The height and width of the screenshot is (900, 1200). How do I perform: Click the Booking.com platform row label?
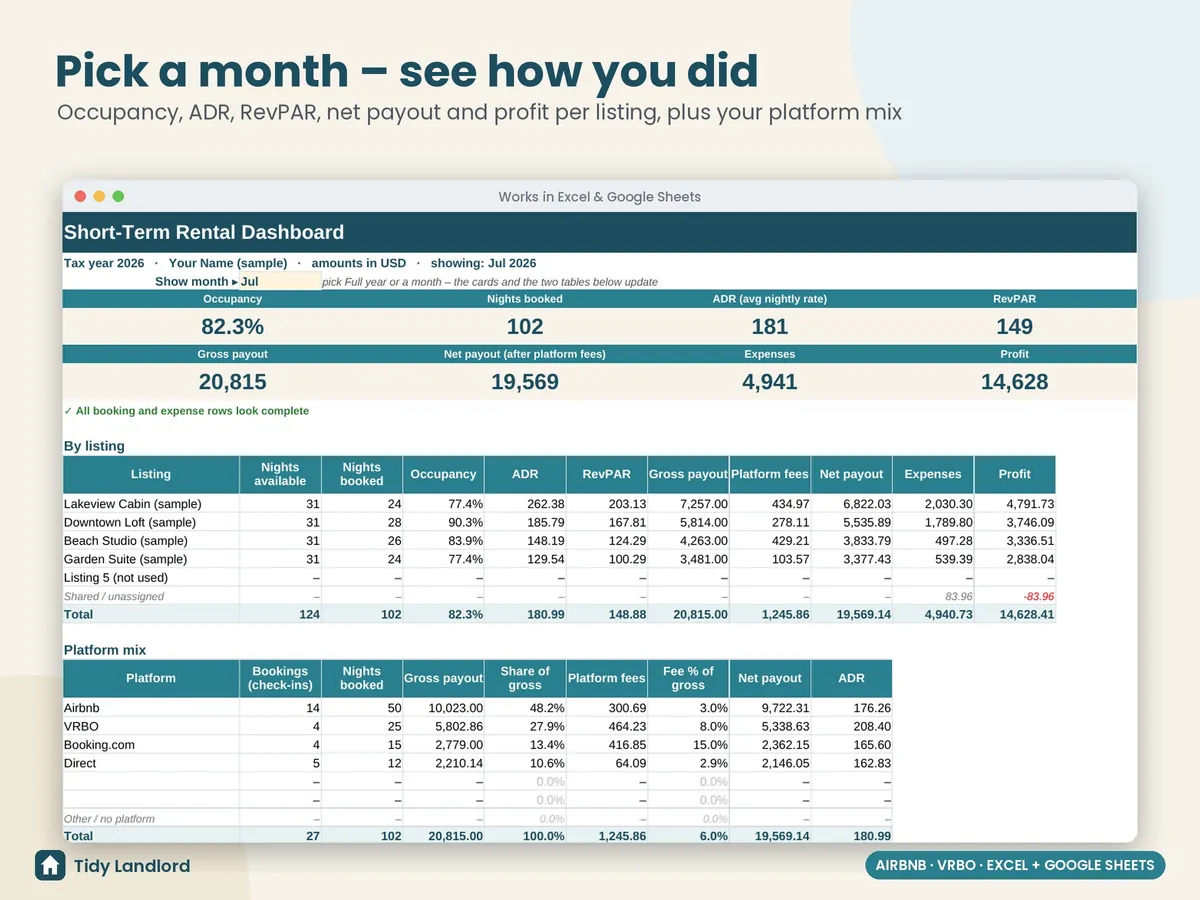tap(99, 745)
